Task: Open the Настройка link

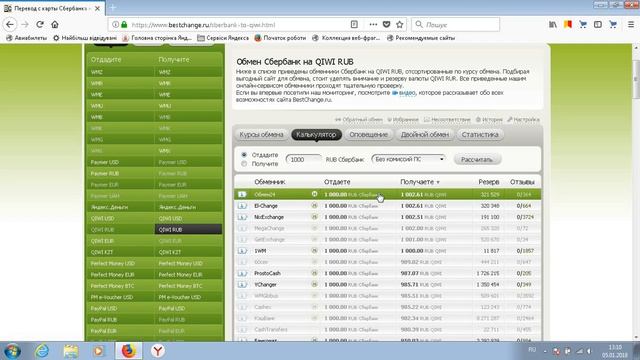Action: [x=523, y=120]
